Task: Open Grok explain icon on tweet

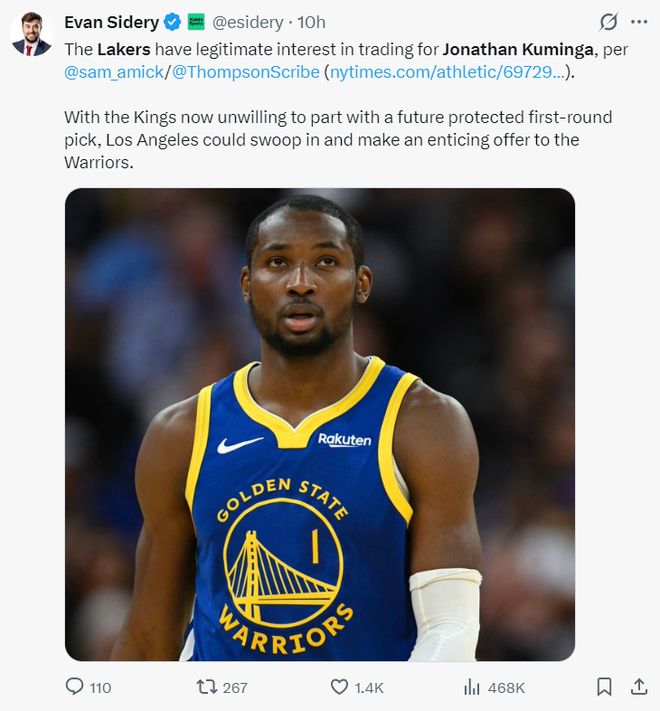Action: tap(607, 22)
